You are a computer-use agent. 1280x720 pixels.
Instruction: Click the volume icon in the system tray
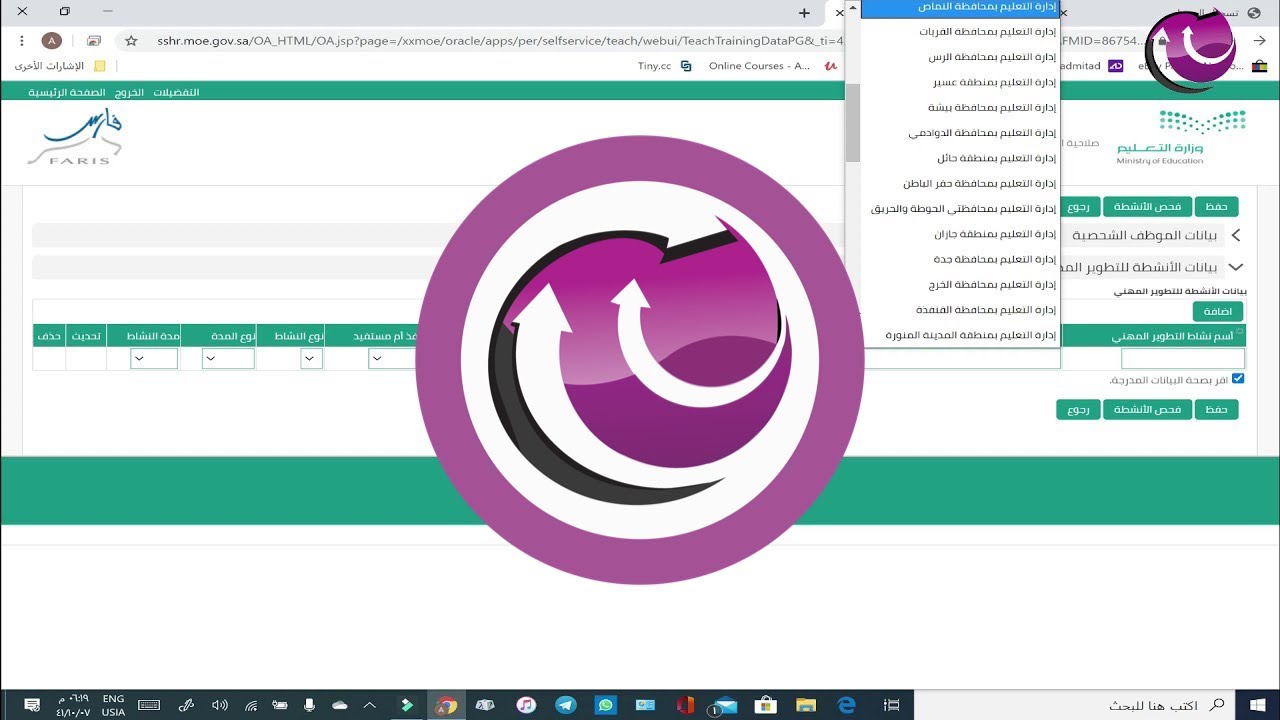(x=220, y=705)
